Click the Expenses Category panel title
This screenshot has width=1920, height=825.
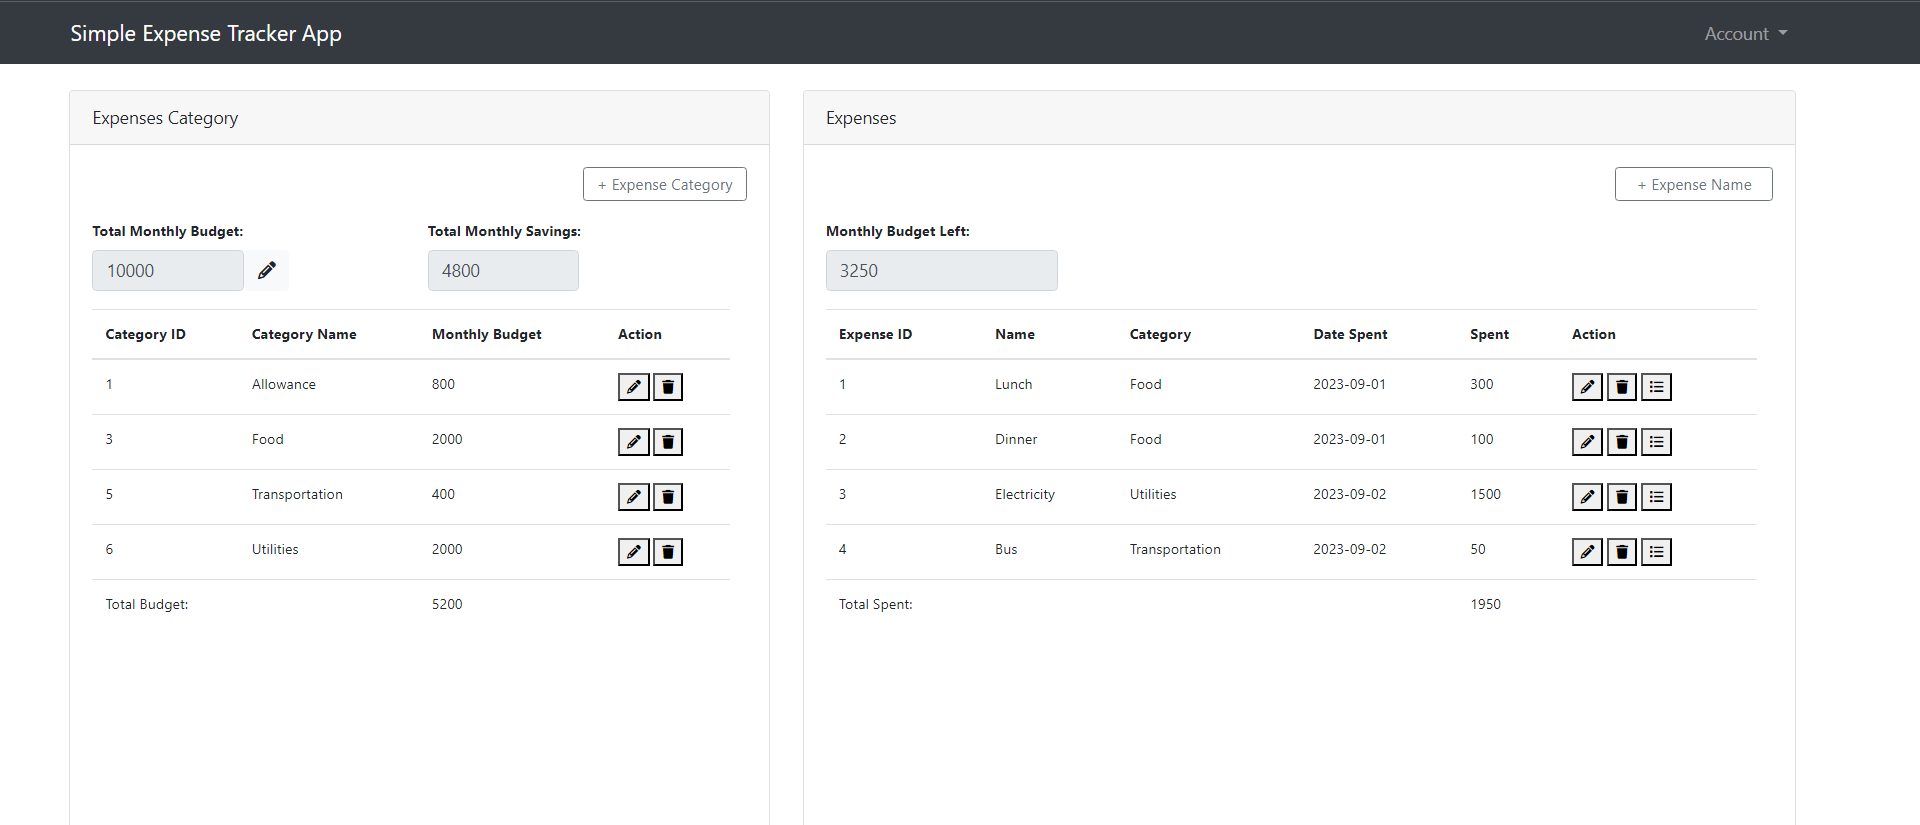(165, 118)
